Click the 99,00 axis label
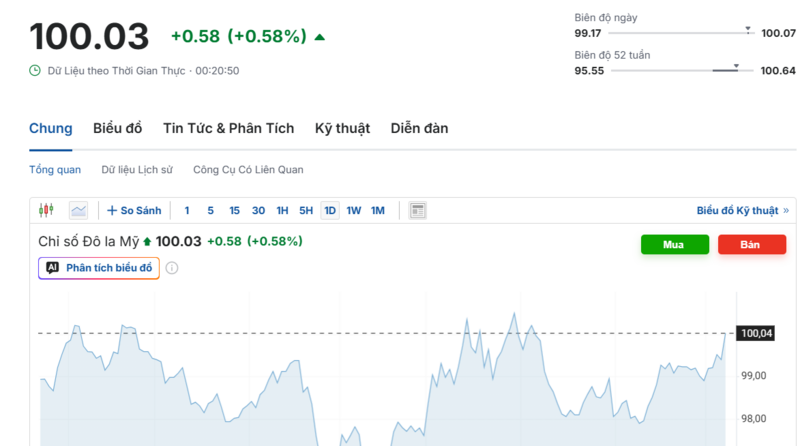 click(754, 376)
